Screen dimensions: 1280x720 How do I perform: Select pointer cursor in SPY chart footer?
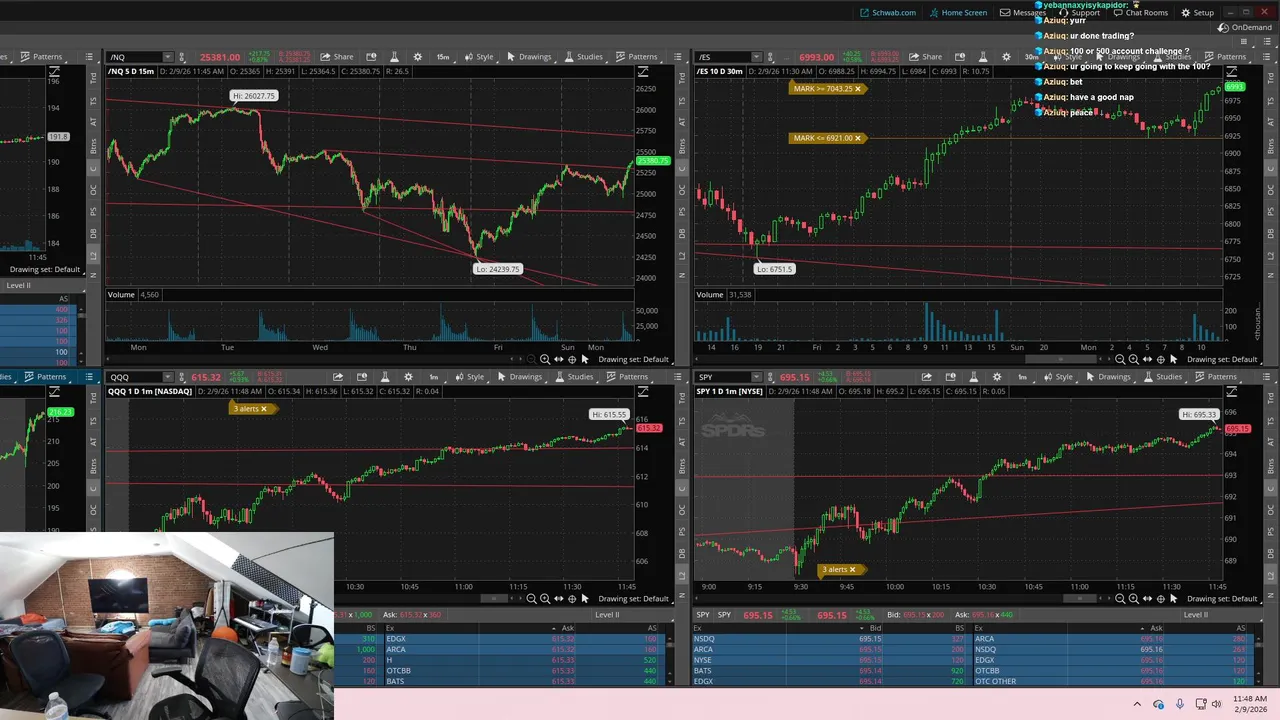(1173, 598)
